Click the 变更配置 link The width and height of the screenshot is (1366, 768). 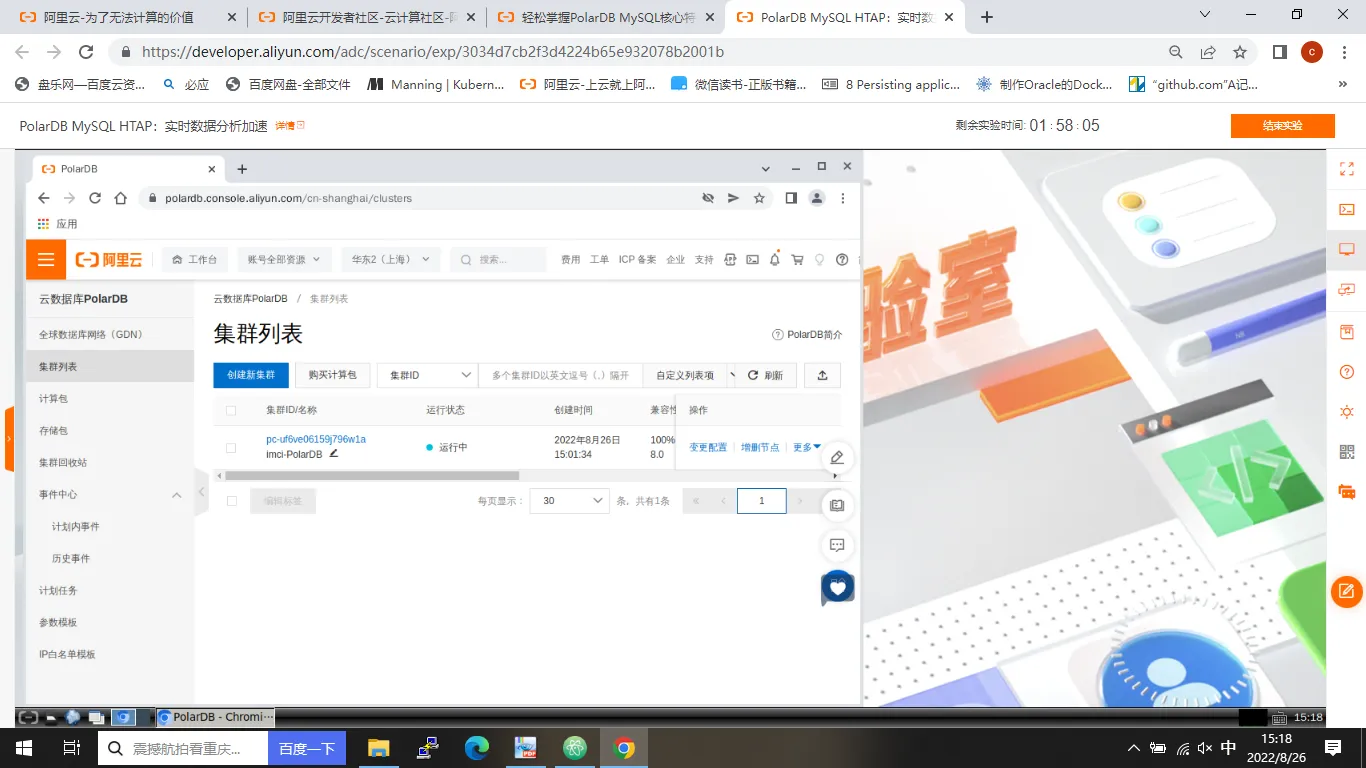point(708,447)
